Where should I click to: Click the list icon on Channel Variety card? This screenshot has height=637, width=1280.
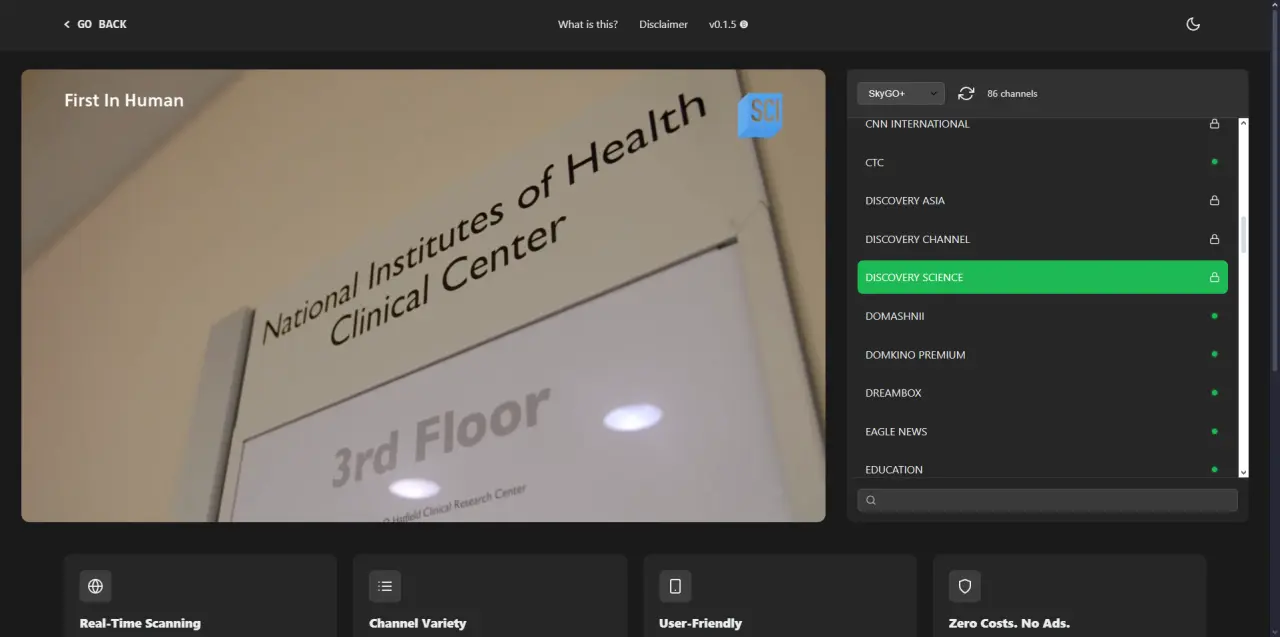pyautogui.click(x=385, y=586)
